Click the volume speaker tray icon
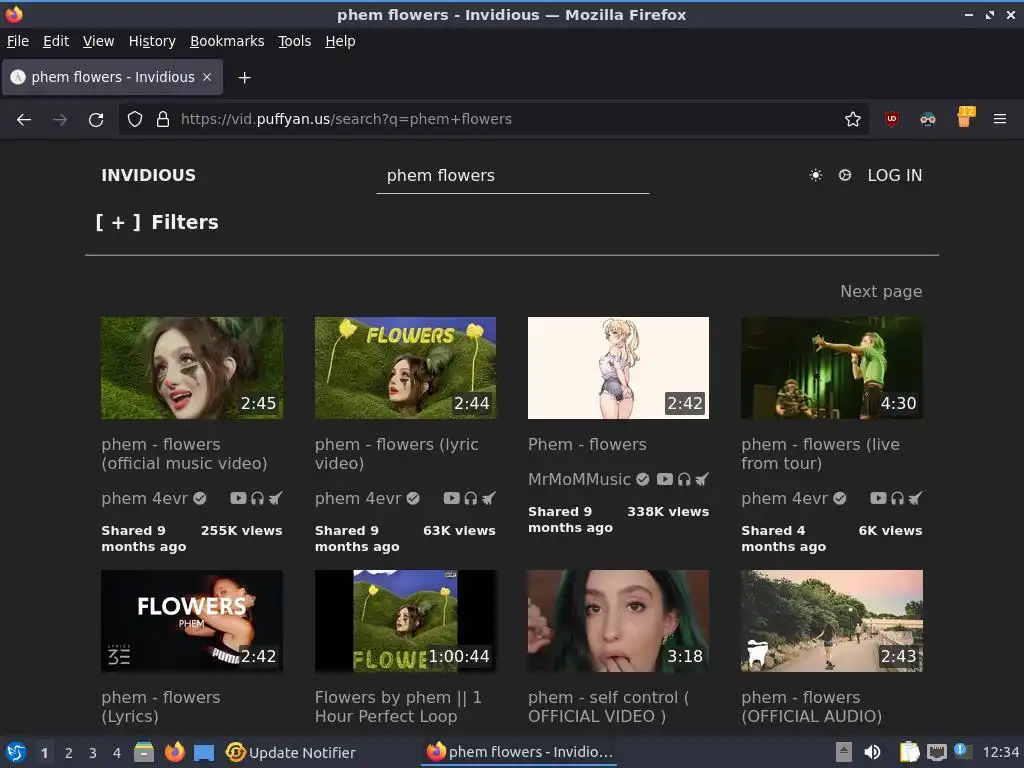This screenshot has height=768, width=1024. coord(872,752)
